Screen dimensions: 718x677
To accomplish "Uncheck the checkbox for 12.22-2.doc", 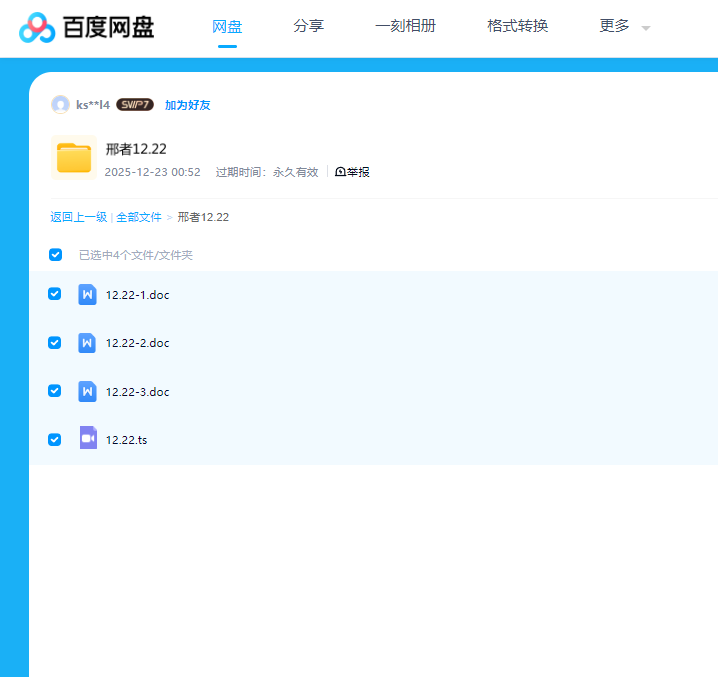I will click(55, 343).
